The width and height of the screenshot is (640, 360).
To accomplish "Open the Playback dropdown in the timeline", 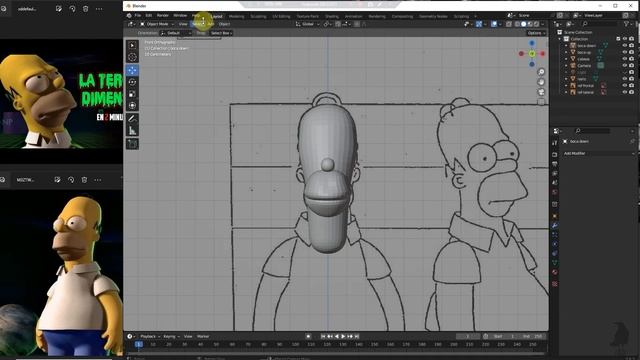I will tap(149, 336).
